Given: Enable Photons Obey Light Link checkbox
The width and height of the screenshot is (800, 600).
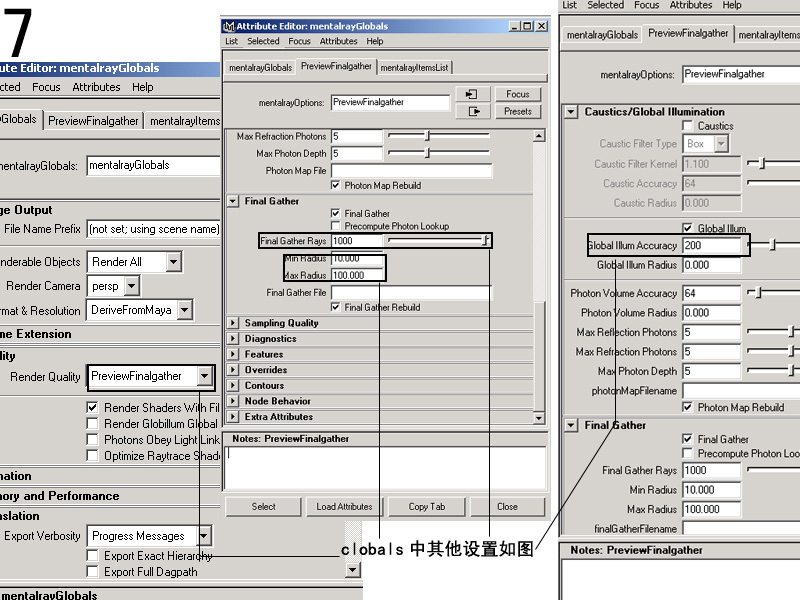Looking at the screenshot, I should tap(92, 439).
